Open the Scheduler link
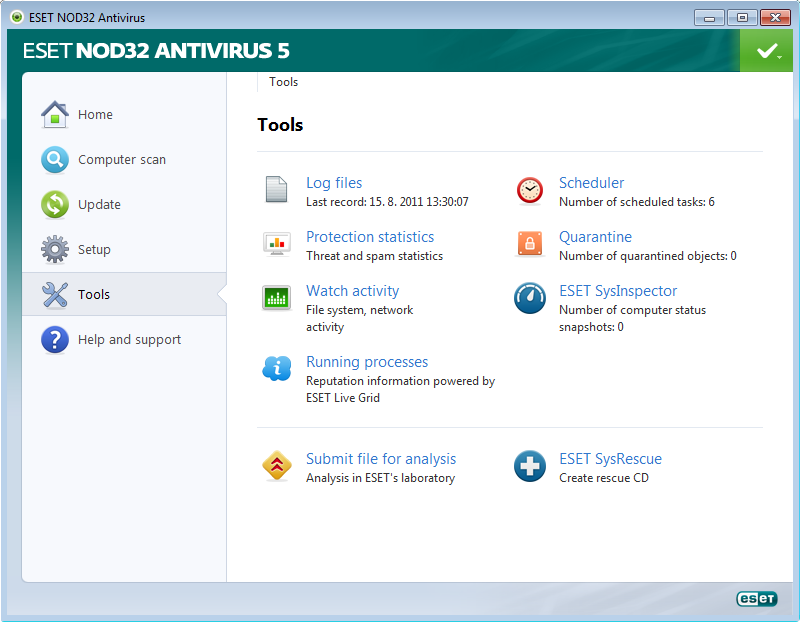 (591, 183)
